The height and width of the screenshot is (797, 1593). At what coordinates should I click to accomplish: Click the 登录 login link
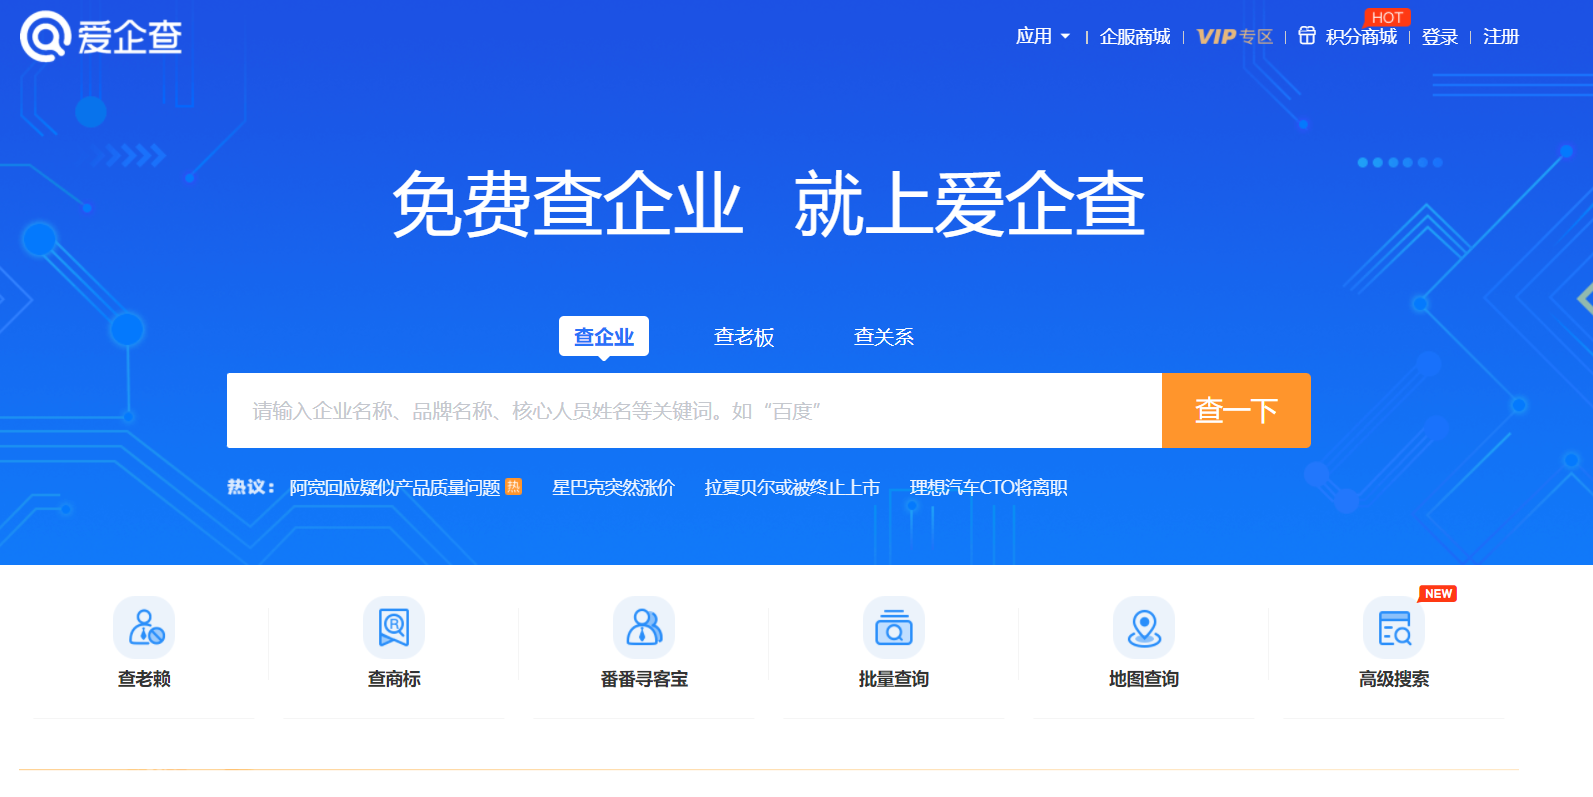click(1440, 37)
